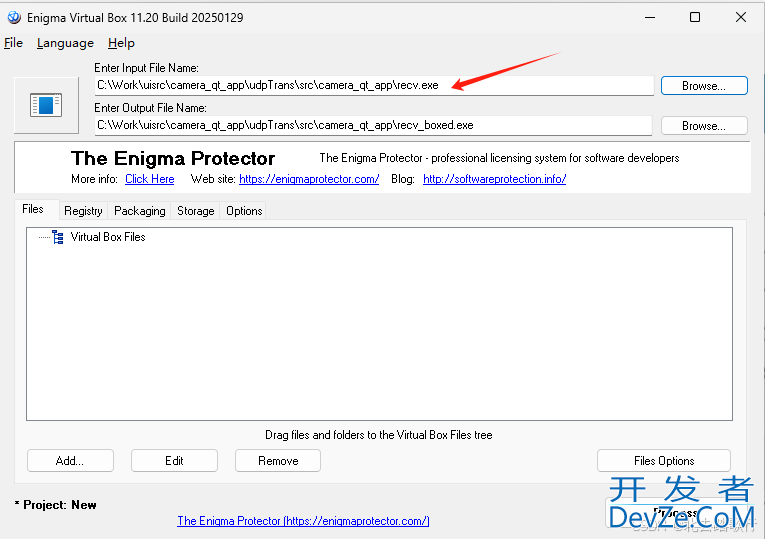Click the Add... button

click(x=70, y=461)
